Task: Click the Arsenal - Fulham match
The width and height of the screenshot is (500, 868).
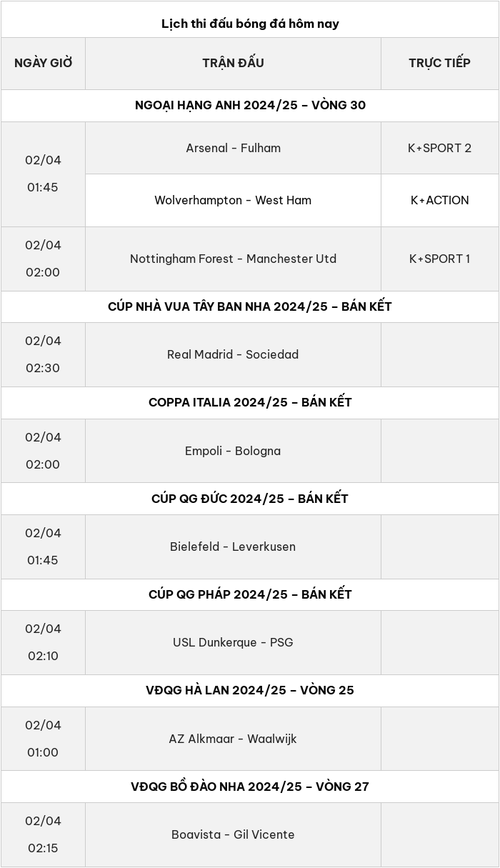Action: point(233,148)
